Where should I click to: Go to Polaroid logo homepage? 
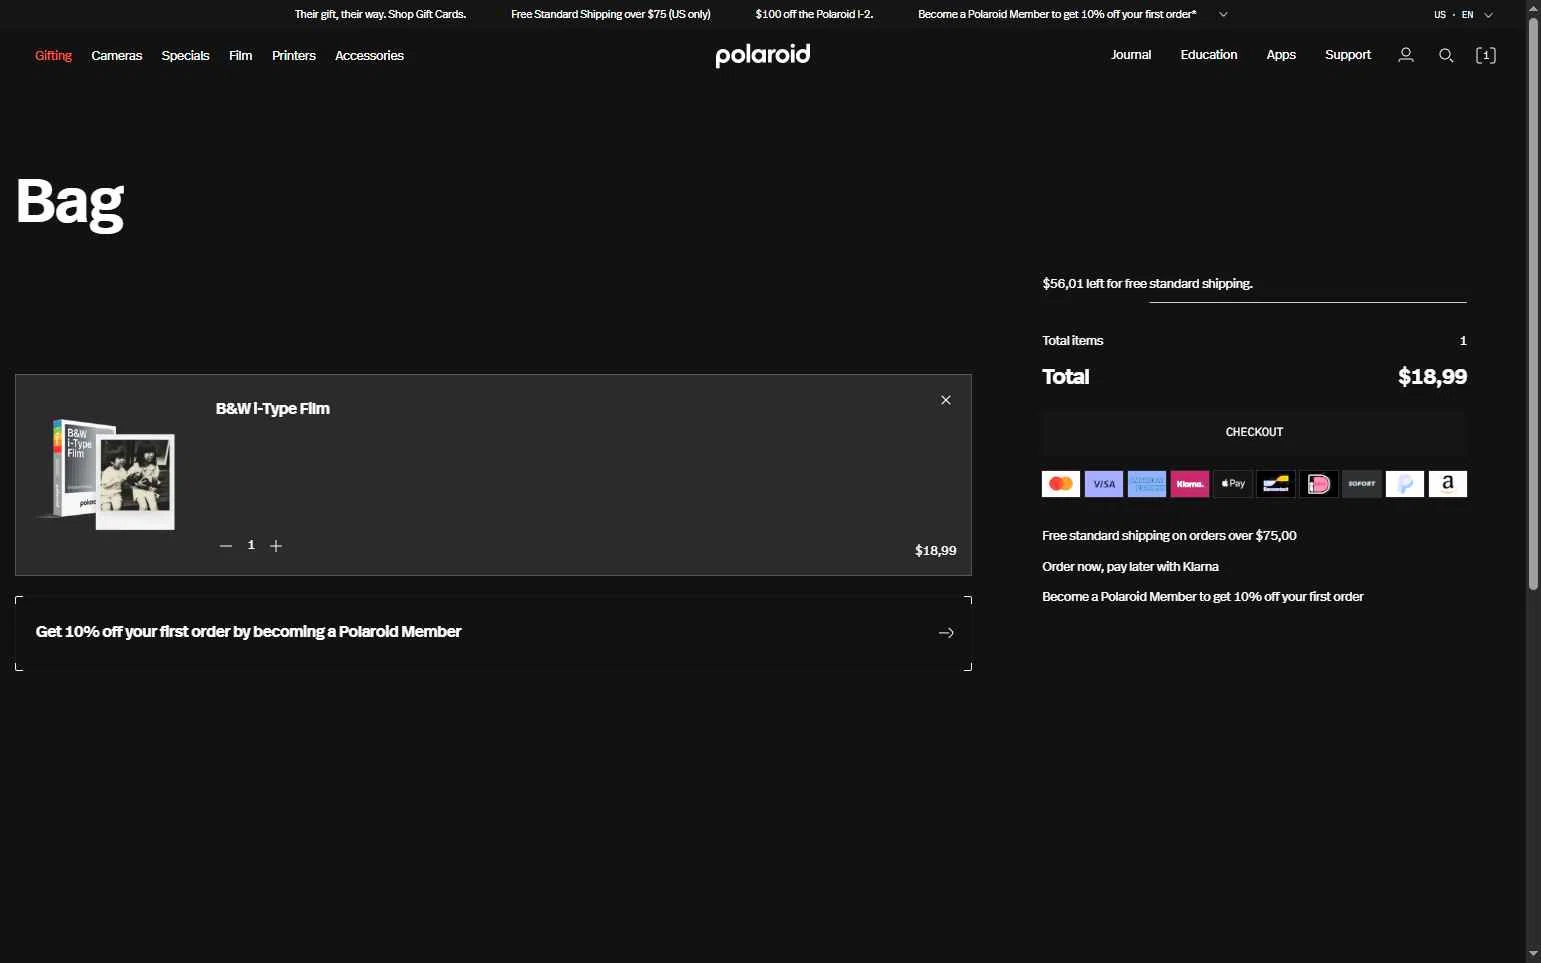coord(763,55)
